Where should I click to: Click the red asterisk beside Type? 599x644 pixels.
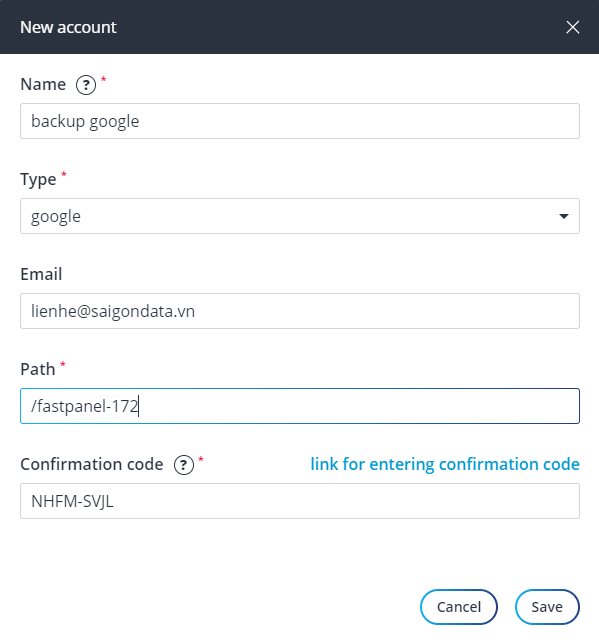(x=64, y=174)
